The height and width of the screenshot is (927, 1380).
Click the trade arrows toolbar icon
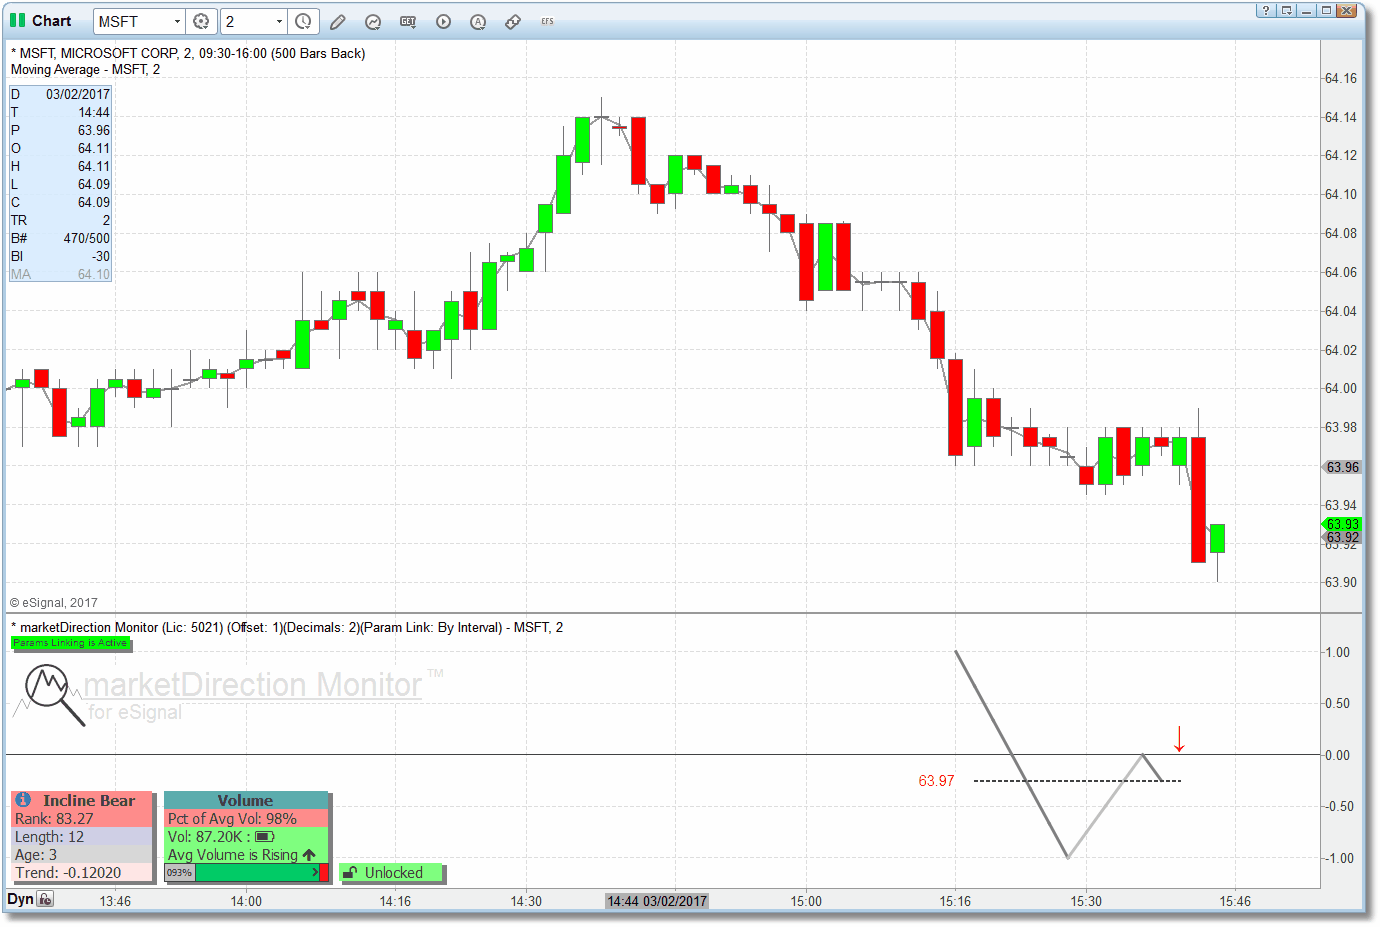click(513, 21)
